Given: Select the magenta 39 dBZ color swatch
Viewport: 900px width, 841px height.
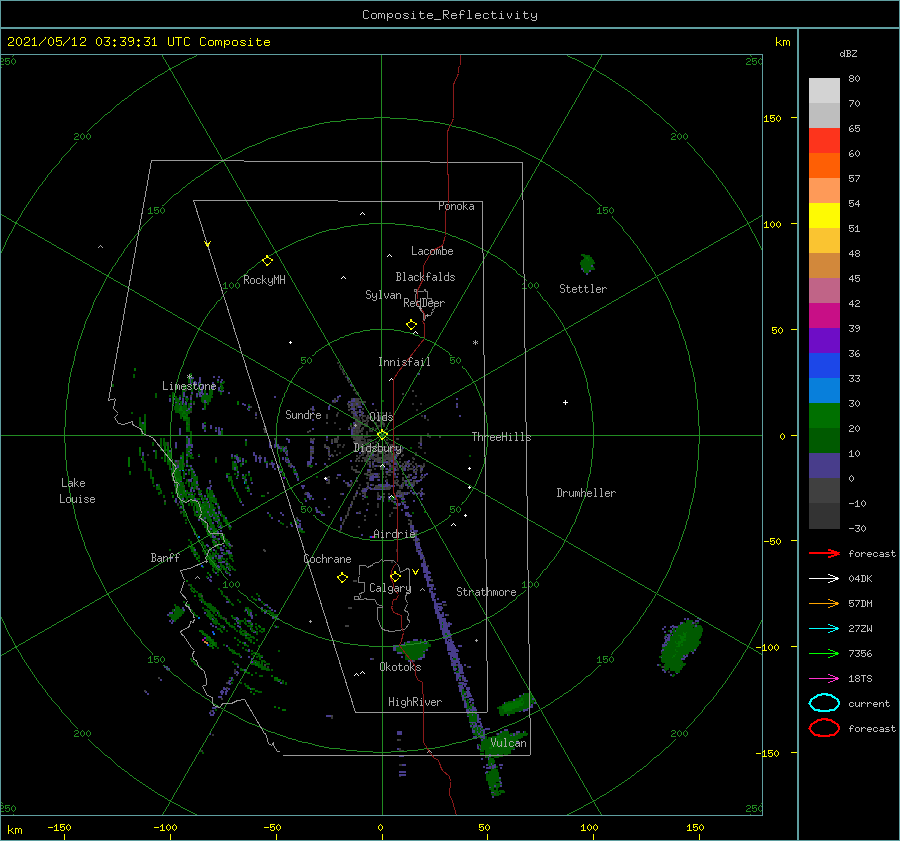Looking at the screenshot, I should point(824,316).
